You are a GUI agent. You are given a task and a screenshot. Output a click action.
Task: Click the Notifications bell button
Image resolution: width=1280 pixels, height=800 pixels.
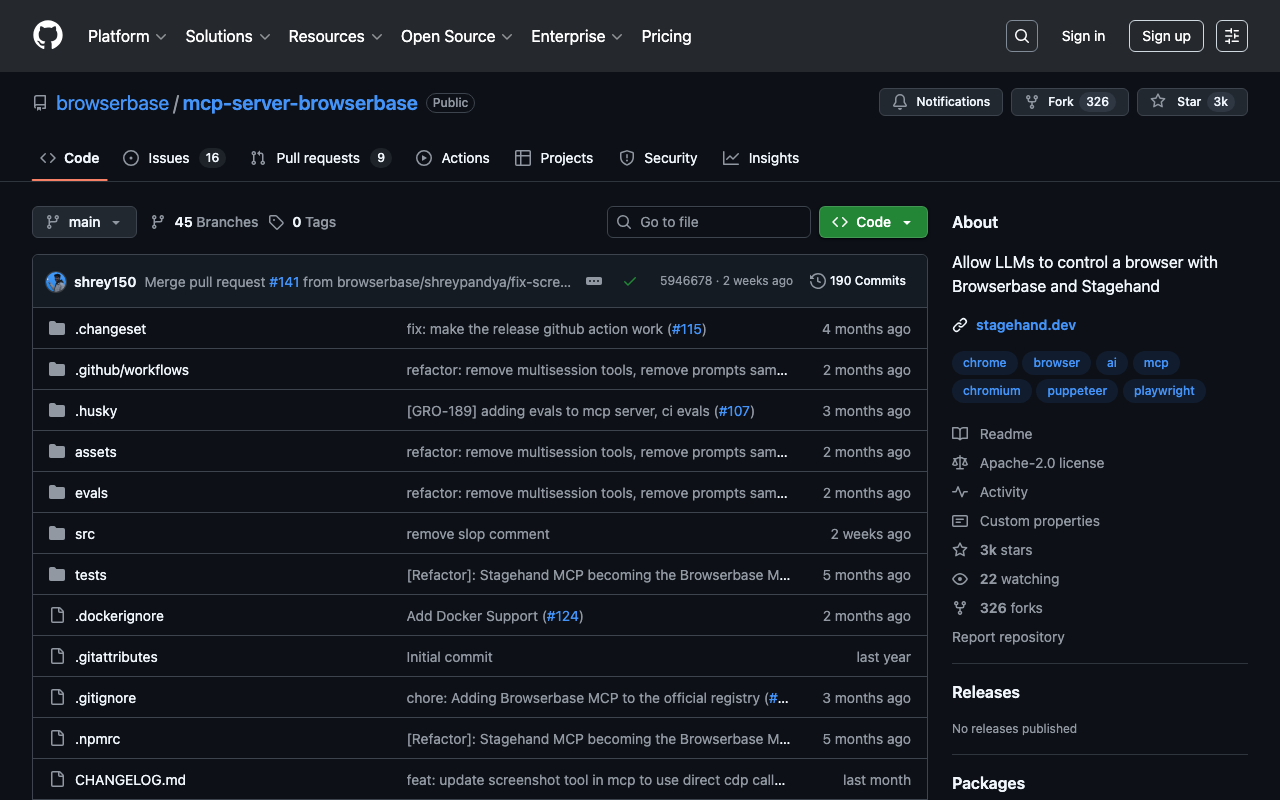pyautogui.click(x=940, y=102)
